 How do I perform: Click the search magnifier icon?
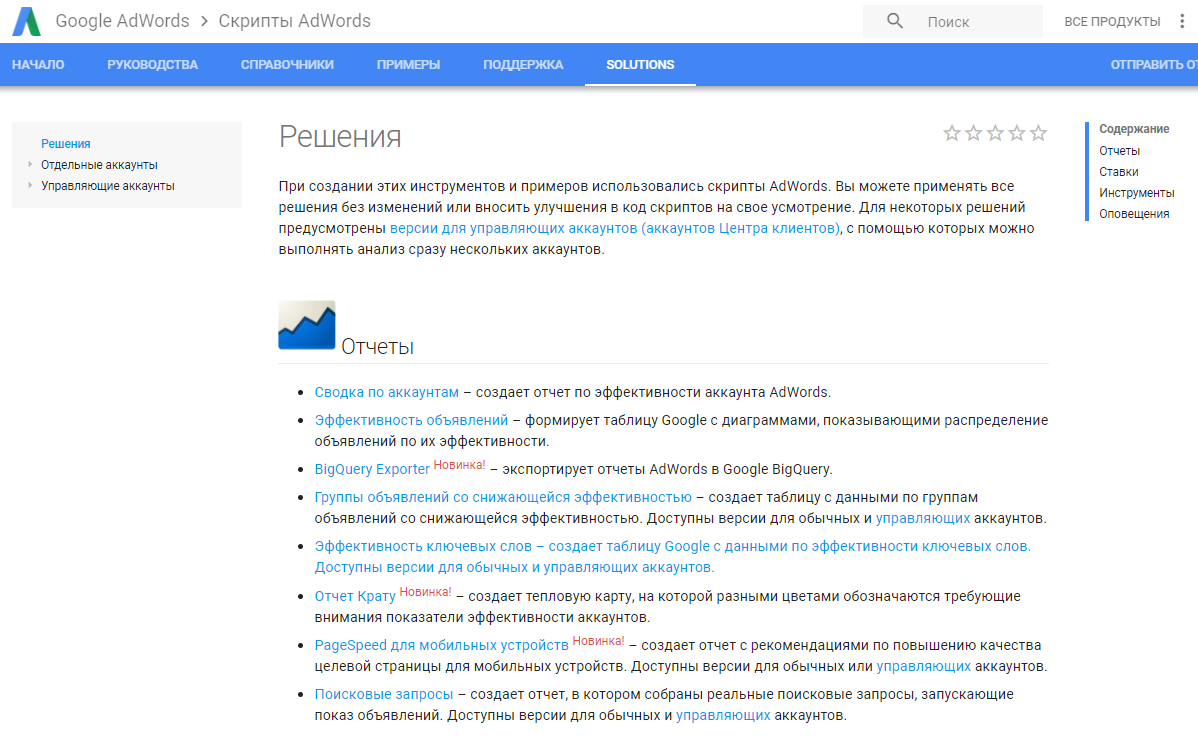pyautogui.click(x=895, y=21)
